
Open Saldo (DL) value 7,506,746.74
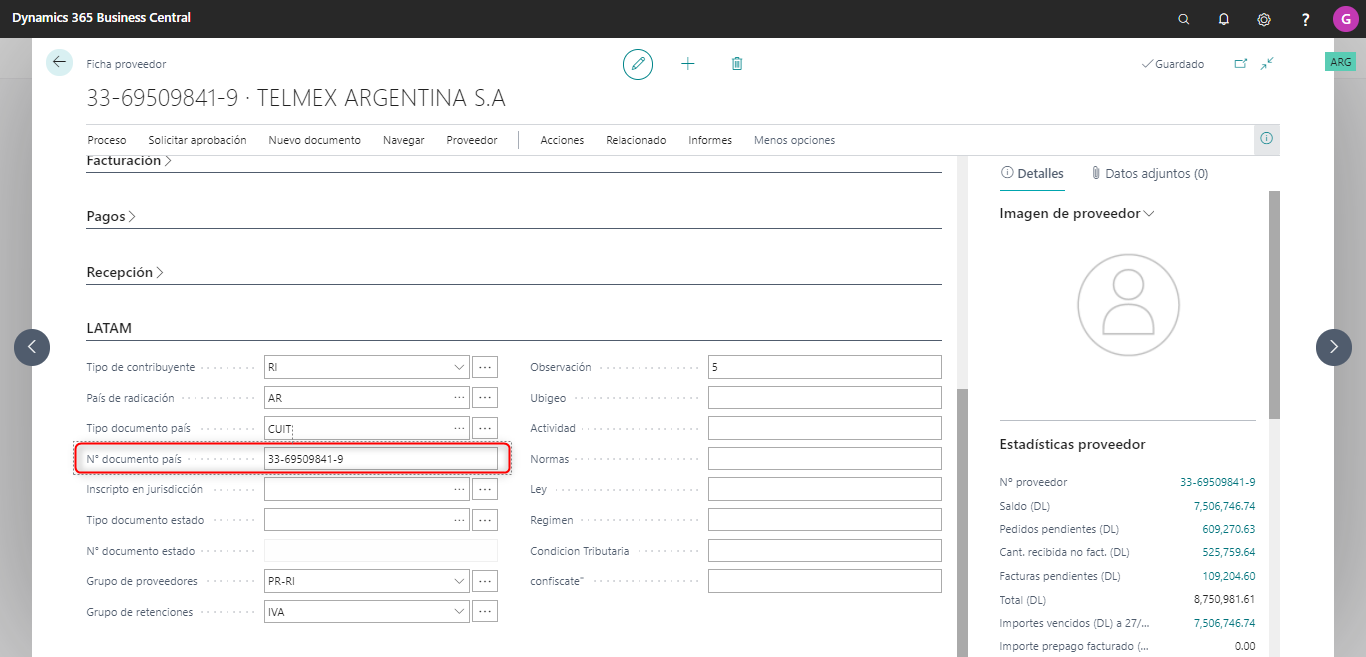pos(1224,506)
